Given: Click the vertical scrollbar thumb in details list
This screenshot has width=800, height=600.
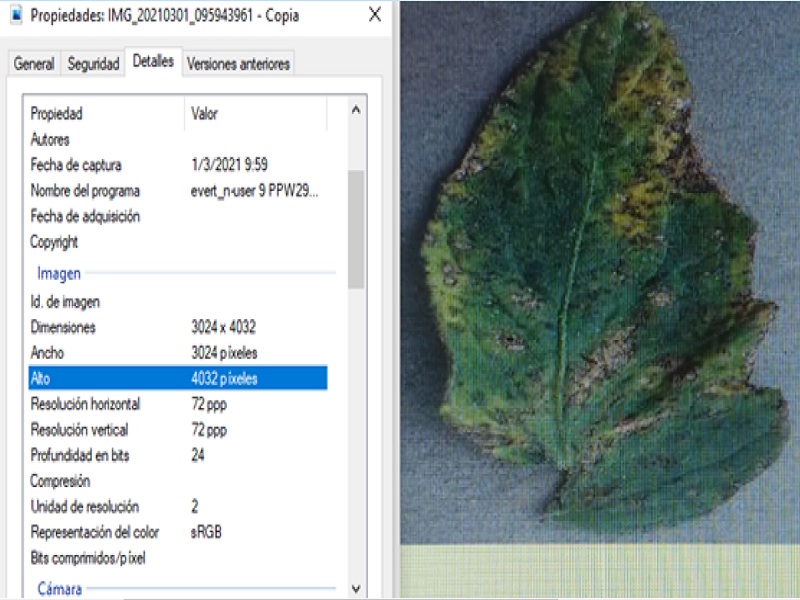Looking at the screenshot, I should 356,230.
